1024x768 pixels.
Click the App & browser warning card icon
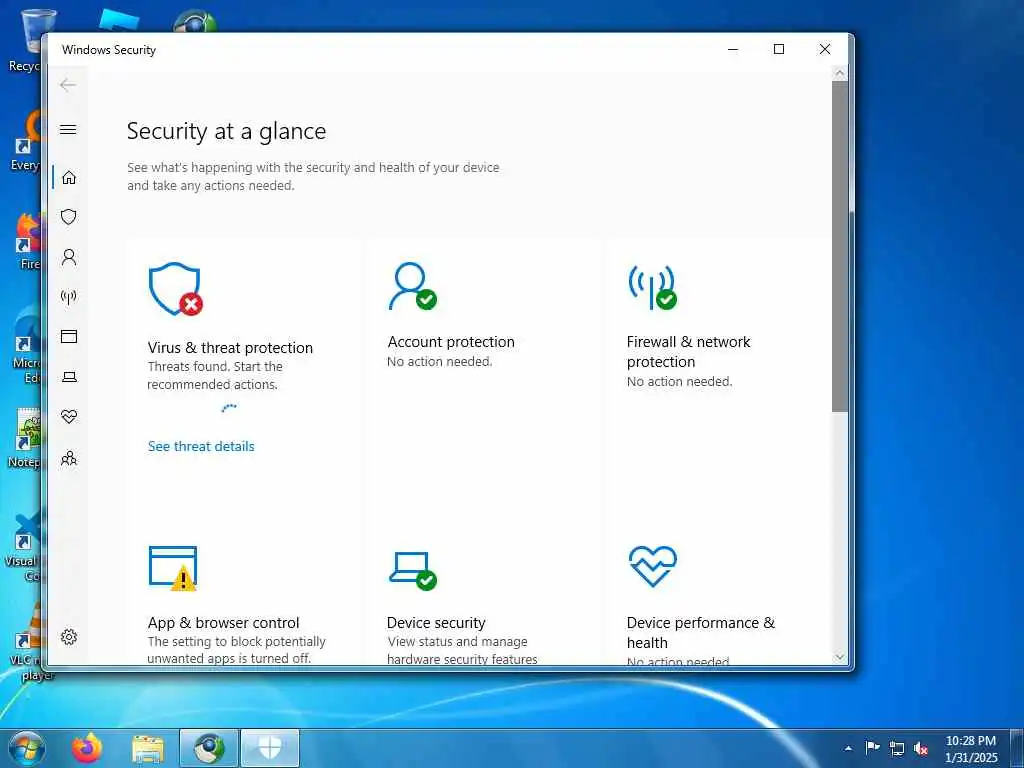point(173,568)
